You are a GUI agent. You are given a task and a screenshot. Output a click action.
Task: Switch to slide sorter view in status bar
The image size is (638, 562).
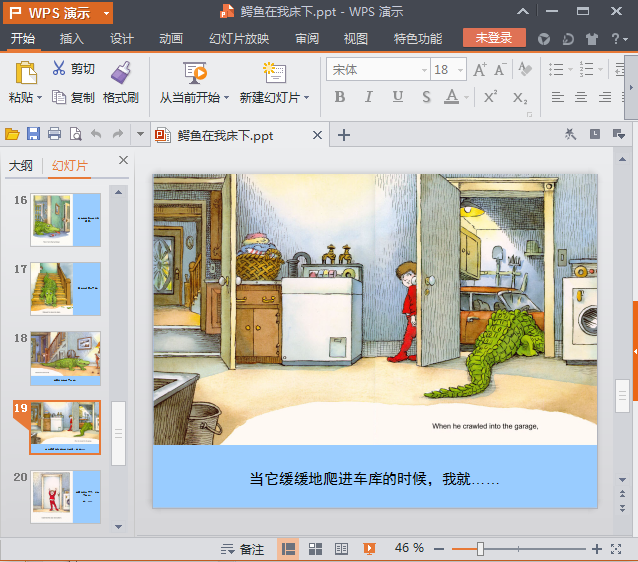point(315,549)
